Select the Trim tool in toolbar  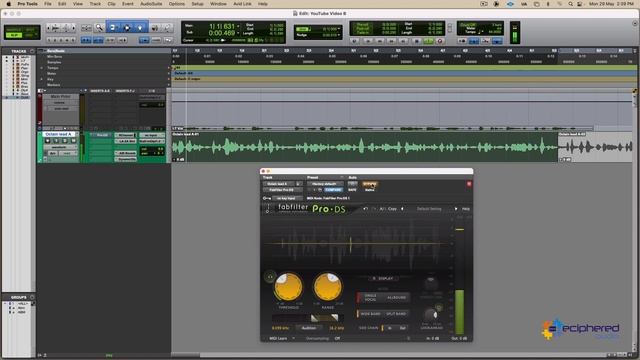[113, 28]
